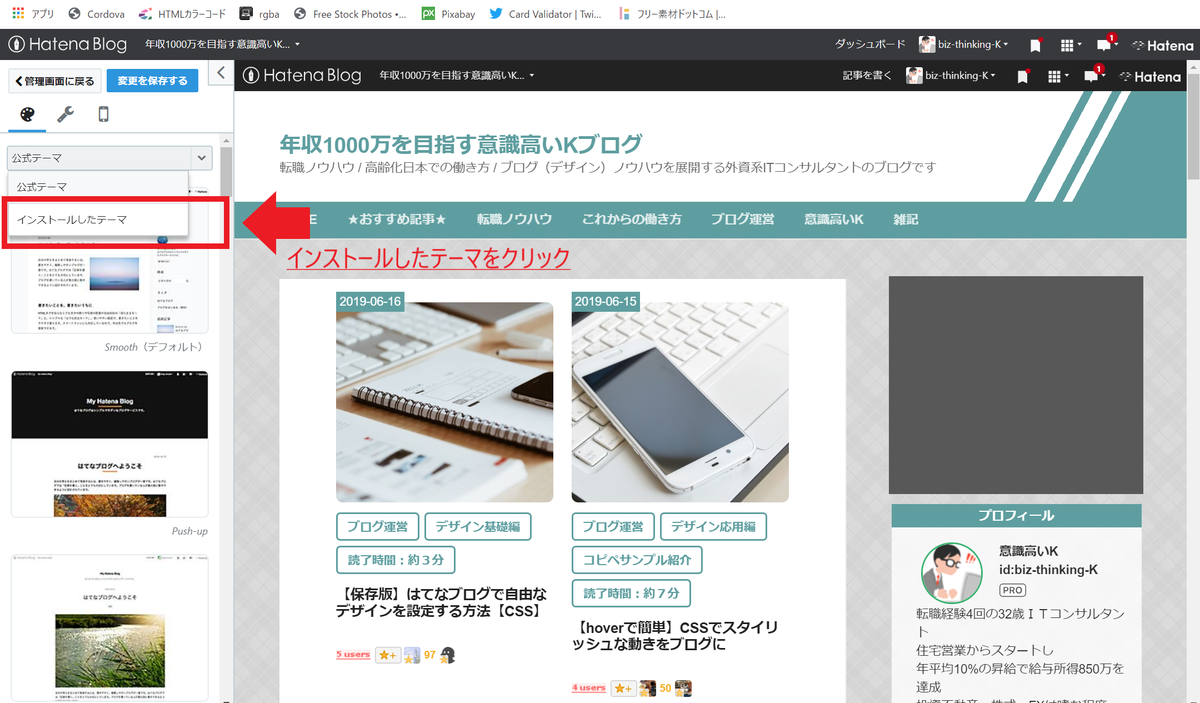
Task: Open the Pixabay bookmark
Action: point(448,14)
